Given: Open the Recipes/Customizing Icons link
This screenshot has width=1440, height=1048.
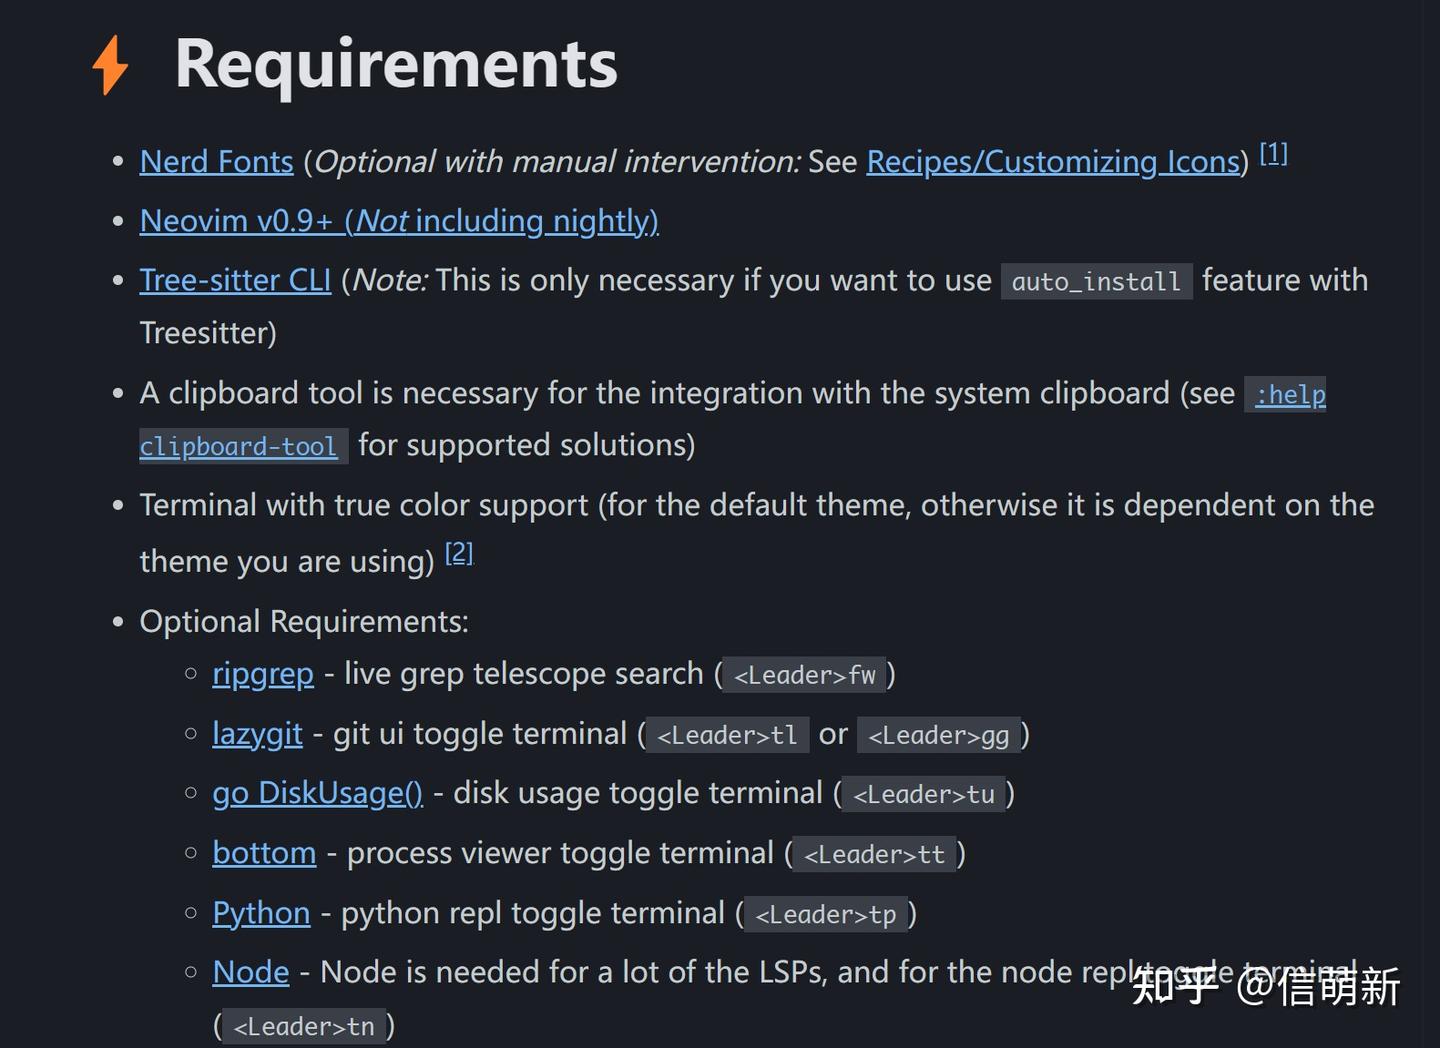Looking at the screenshot, I should click(x=1052, y=162).
